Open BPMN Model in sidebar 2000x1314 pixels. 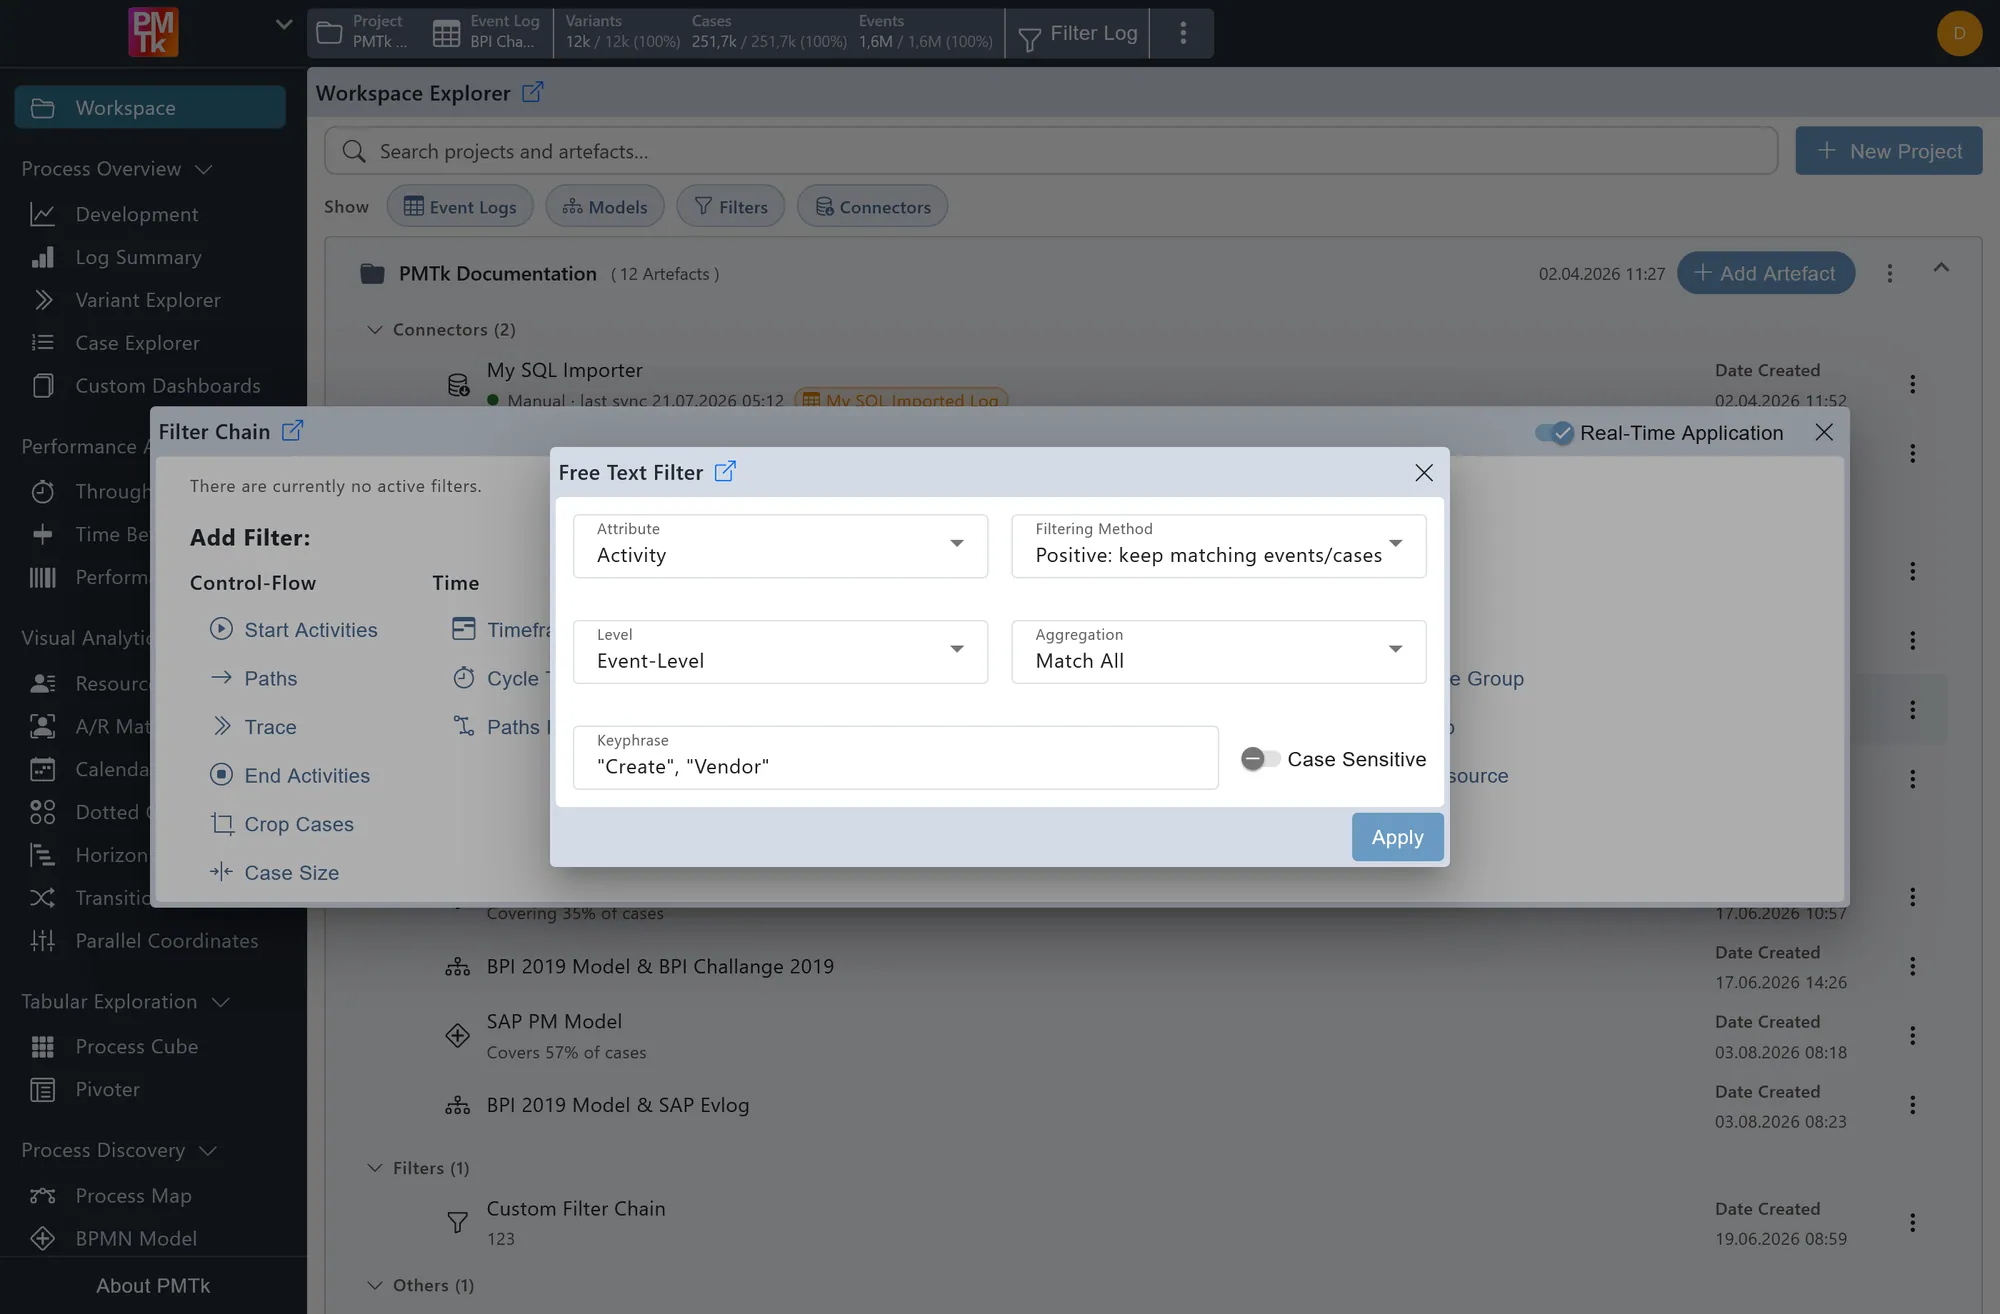[x=136, y=1238]
